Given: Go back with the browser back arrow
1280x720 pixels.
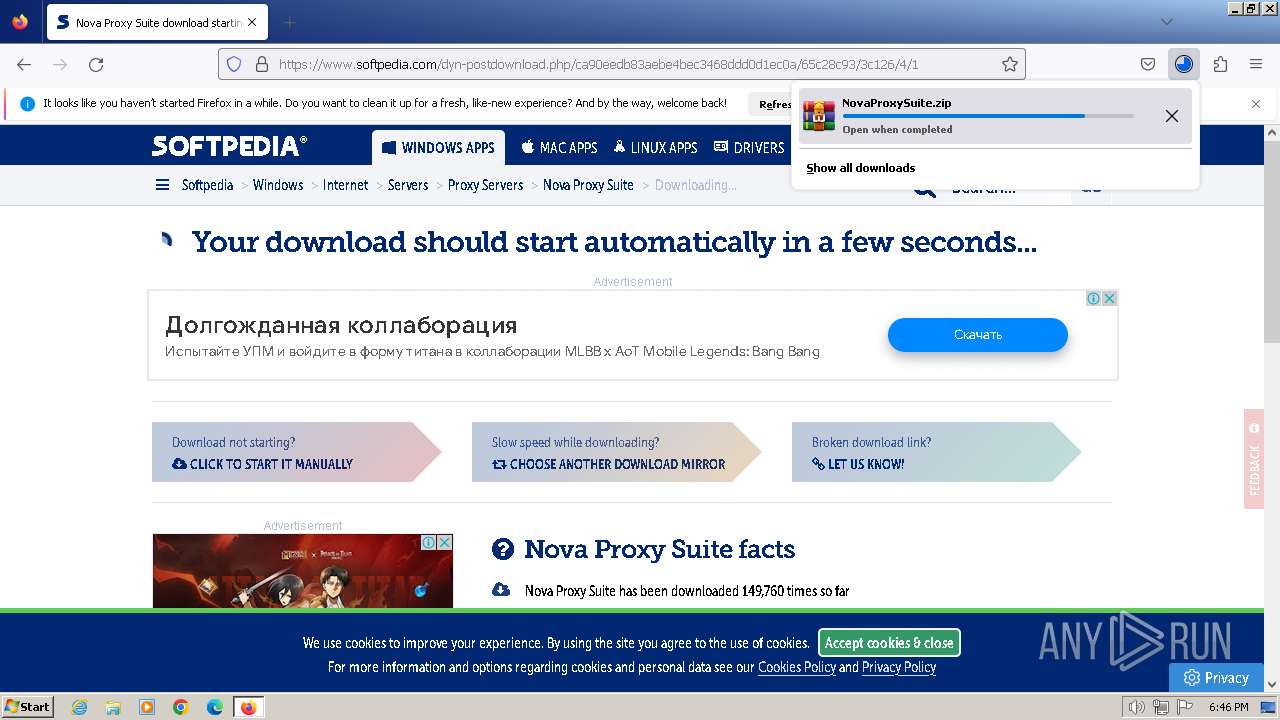Looking at the screenshot, I should (x=24, y=64).
